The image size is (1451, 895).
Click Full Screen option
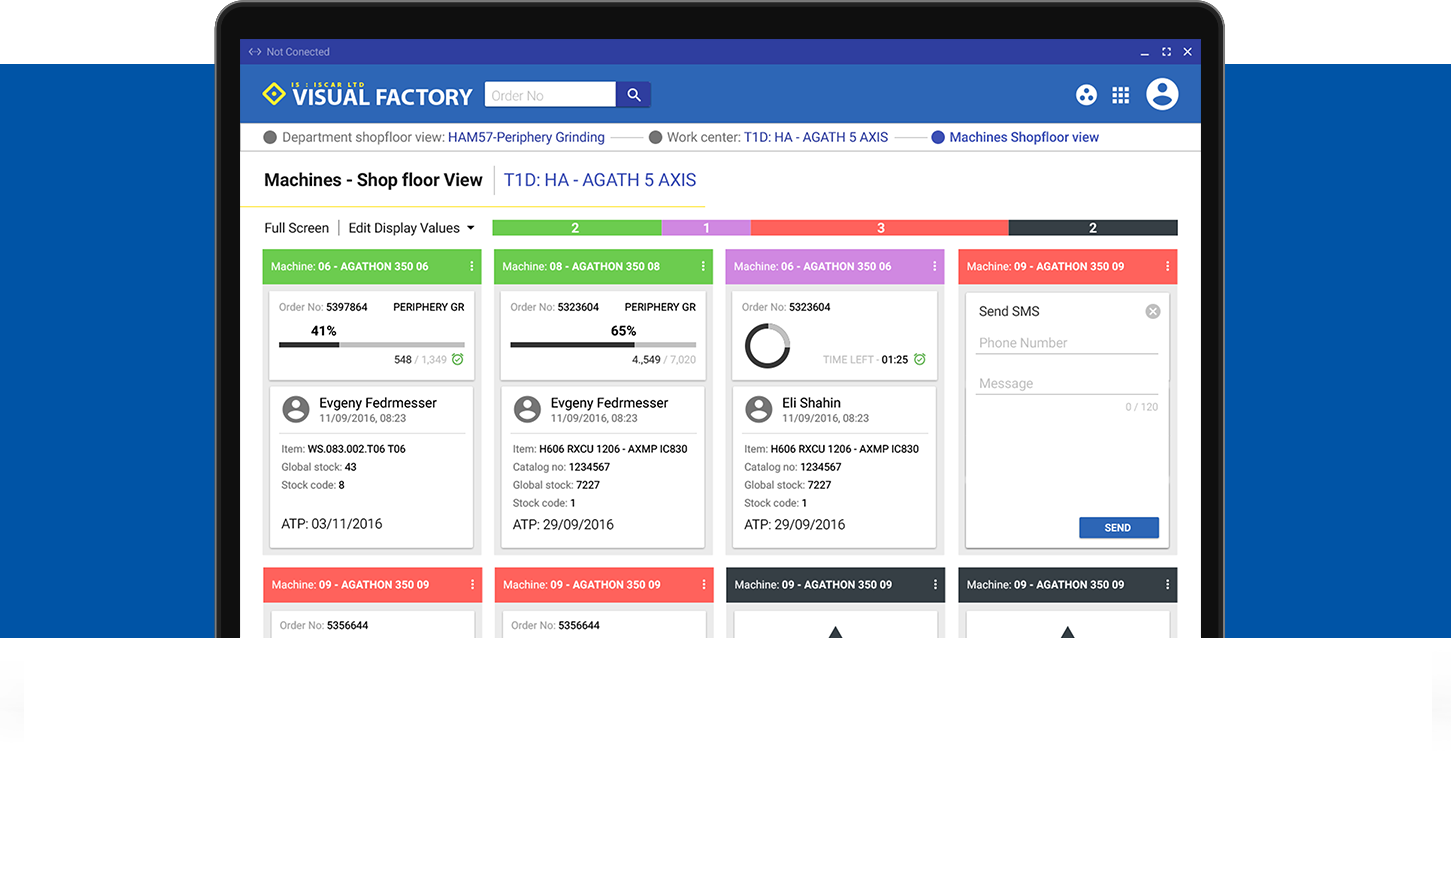click(x=296, y=228)
